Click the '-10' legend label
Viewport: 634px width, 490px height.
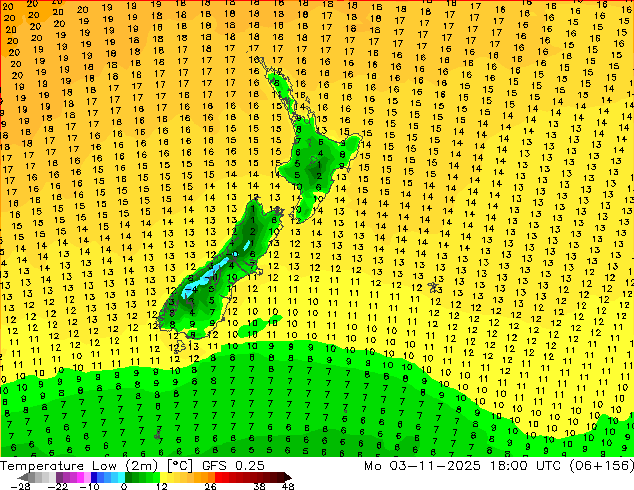[x=89, y=486]
